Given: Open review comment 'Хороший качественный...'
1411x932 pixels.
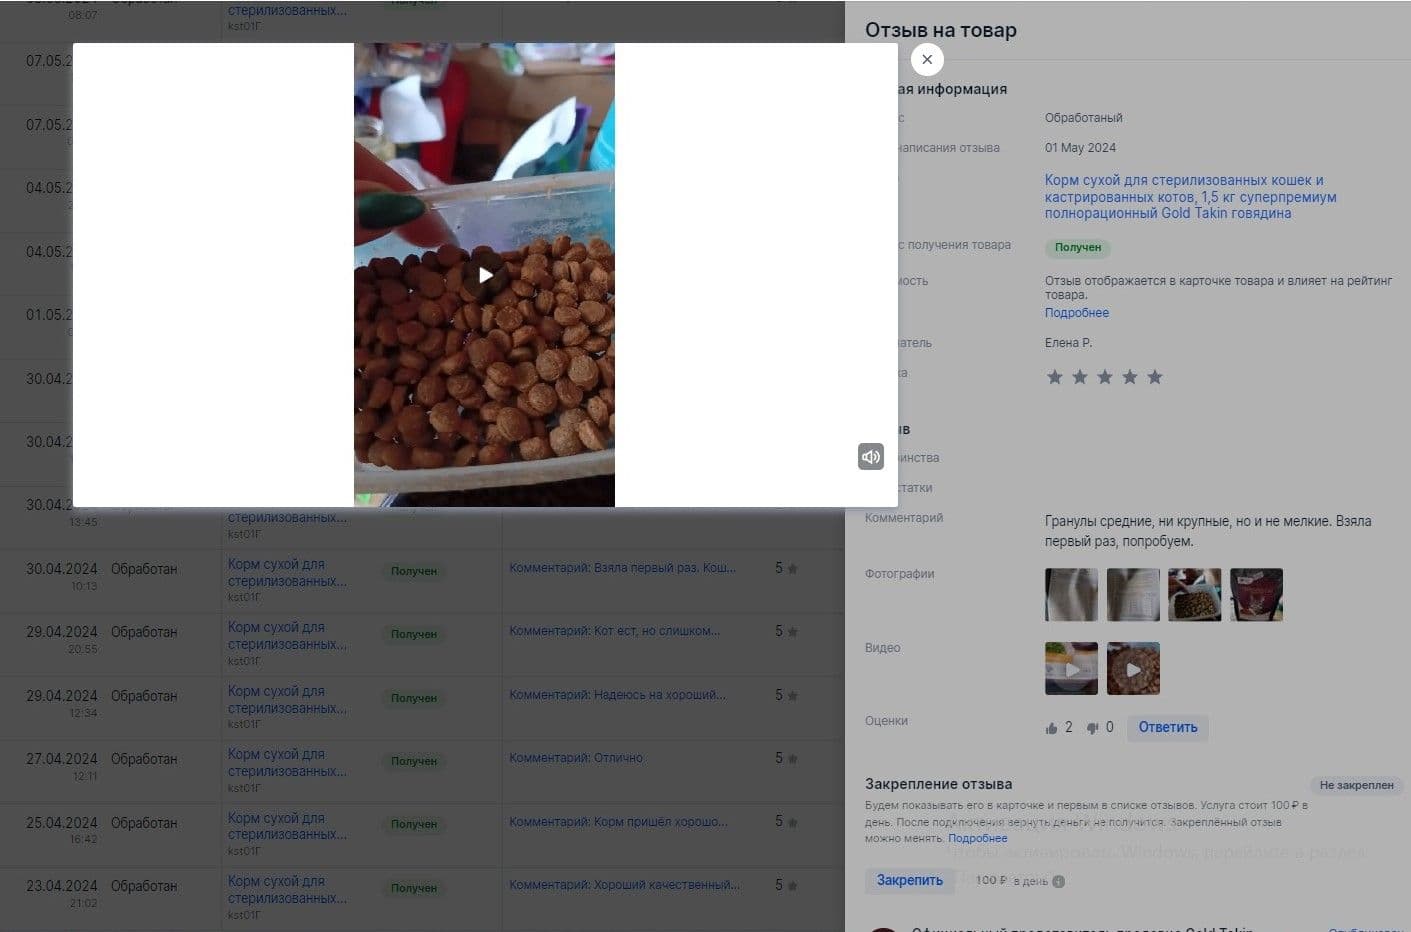Looking at the screenshot, I should click(625, 885).
